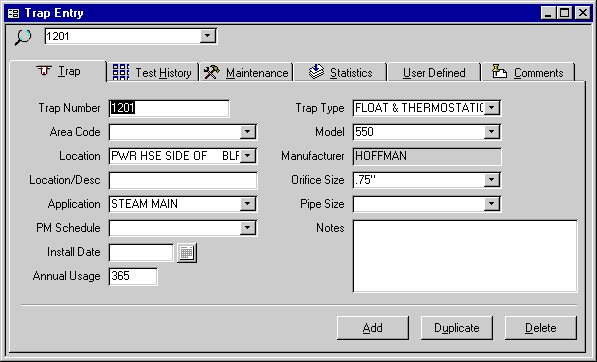Close the Trap Entry window
597x362 pixels.
(x=583, y=13)
